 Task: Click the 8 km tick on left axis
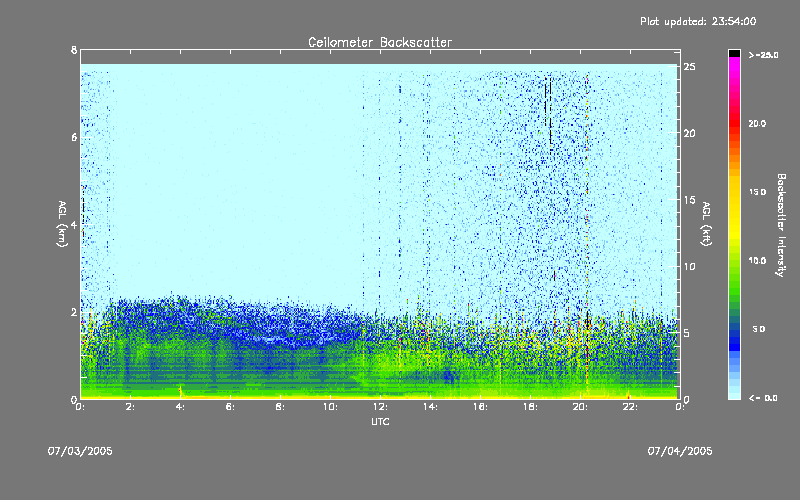tap(74, 50)
